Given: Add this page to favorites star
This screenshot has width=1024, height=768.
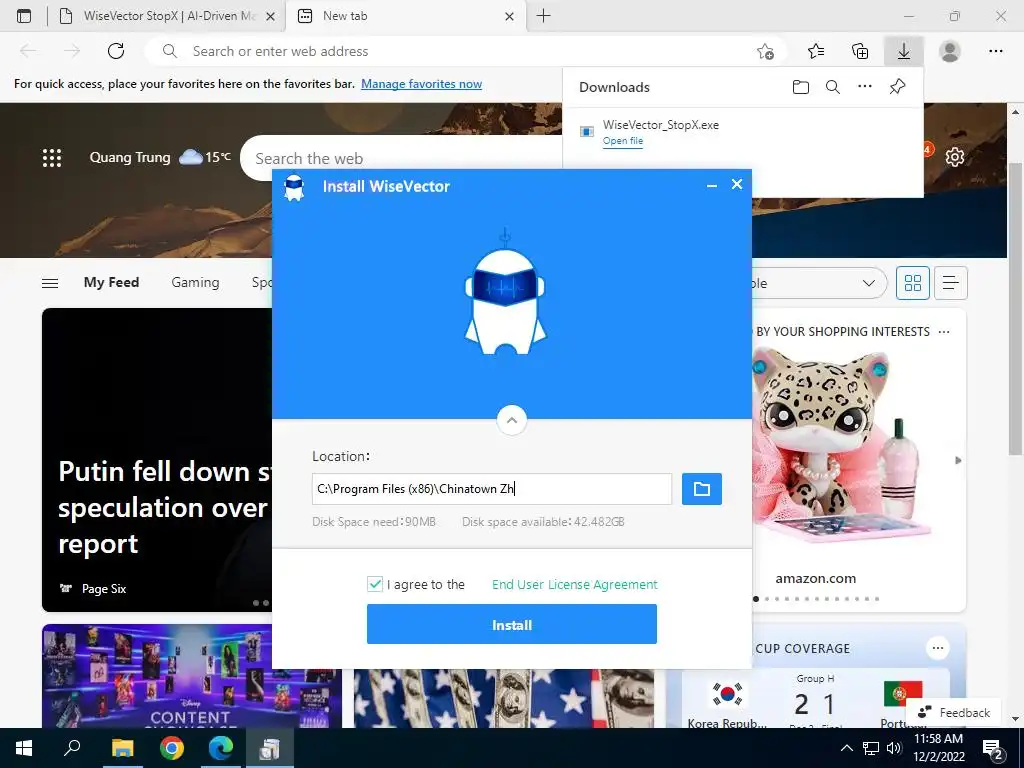Looking at the screenshot, I should (x=765, y=51).
